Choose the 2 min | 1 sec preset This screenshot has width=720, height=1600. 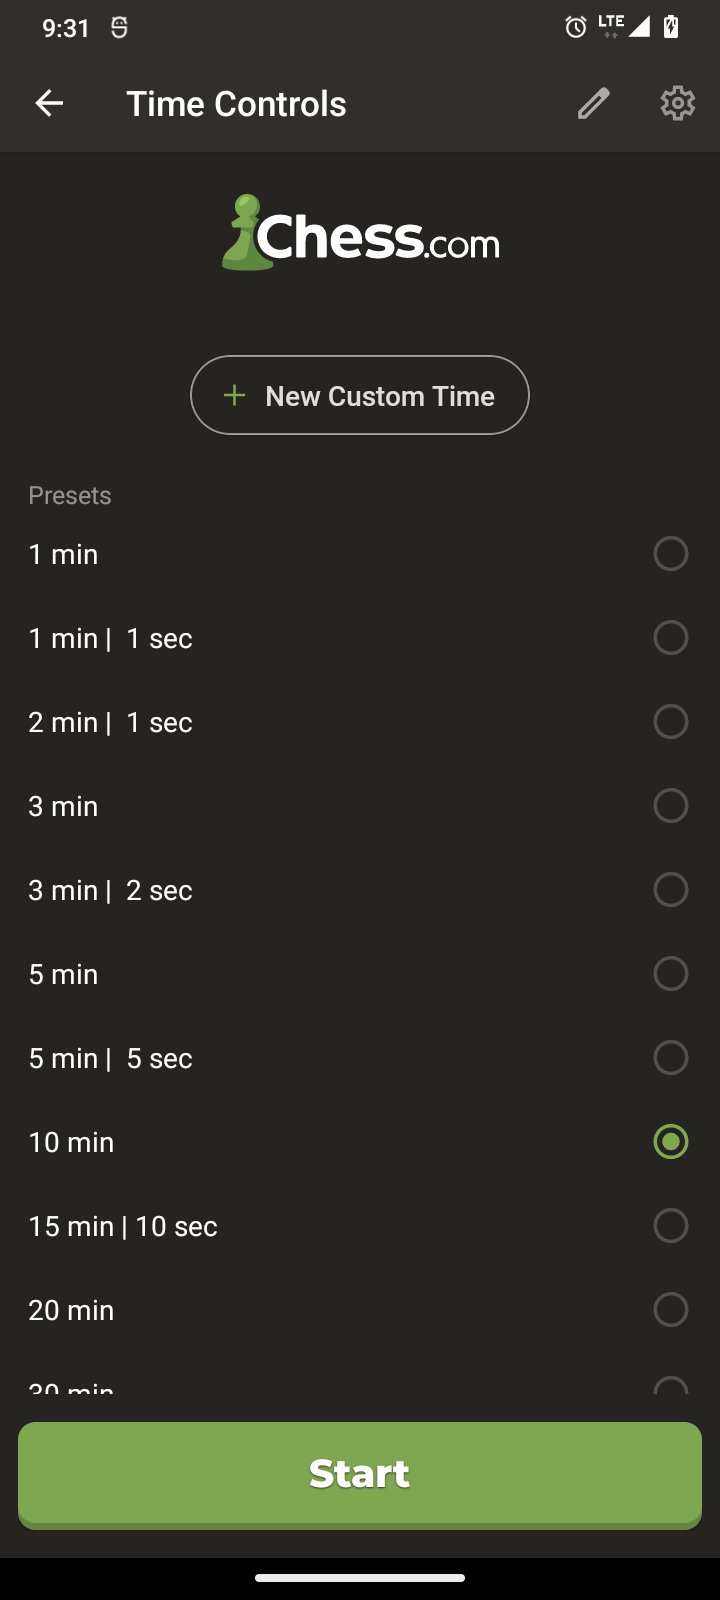coord(110,722)
